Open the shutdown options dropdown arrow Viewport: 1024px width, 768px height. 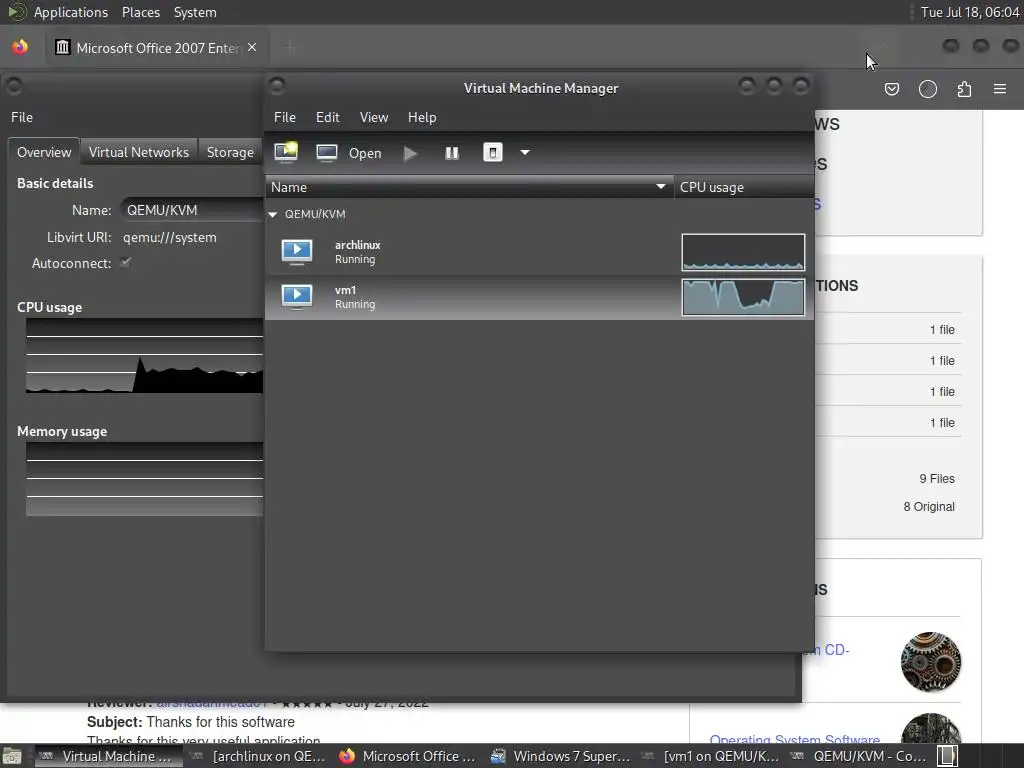pos(525,153)
